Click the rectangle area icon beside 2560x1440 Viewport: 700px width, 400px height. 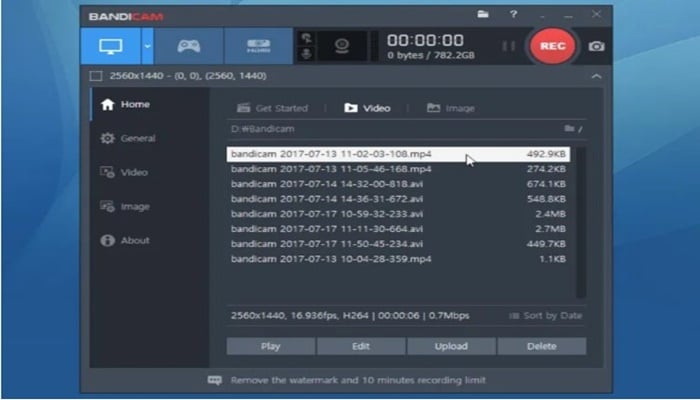[x=96, y=76]
